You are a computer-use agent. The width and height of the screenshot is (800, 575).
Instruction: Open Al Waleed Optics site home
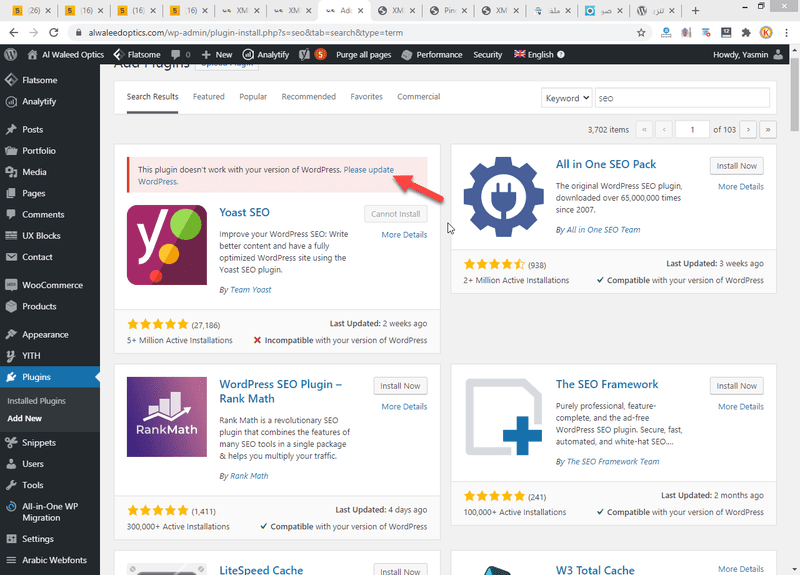[65, 55]
